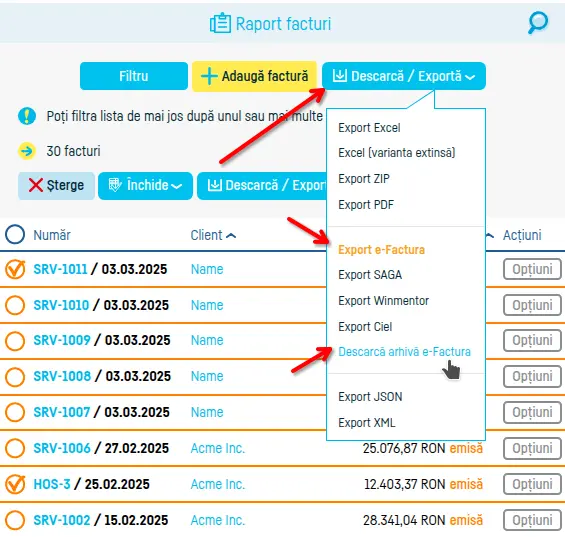565x537 pixels.
Task: Click the download icon in top Descarcă / Exportă
Action: [339, 76]
